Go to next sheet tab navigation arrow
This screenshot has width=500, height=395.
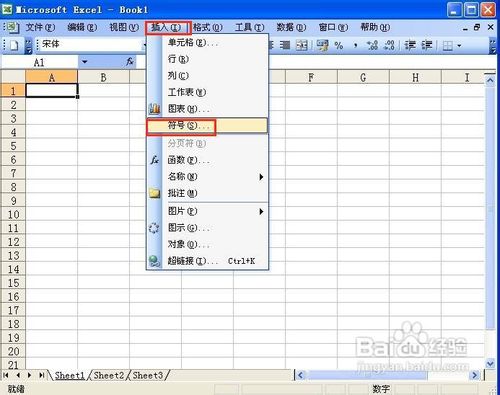(x=30, y=375)
